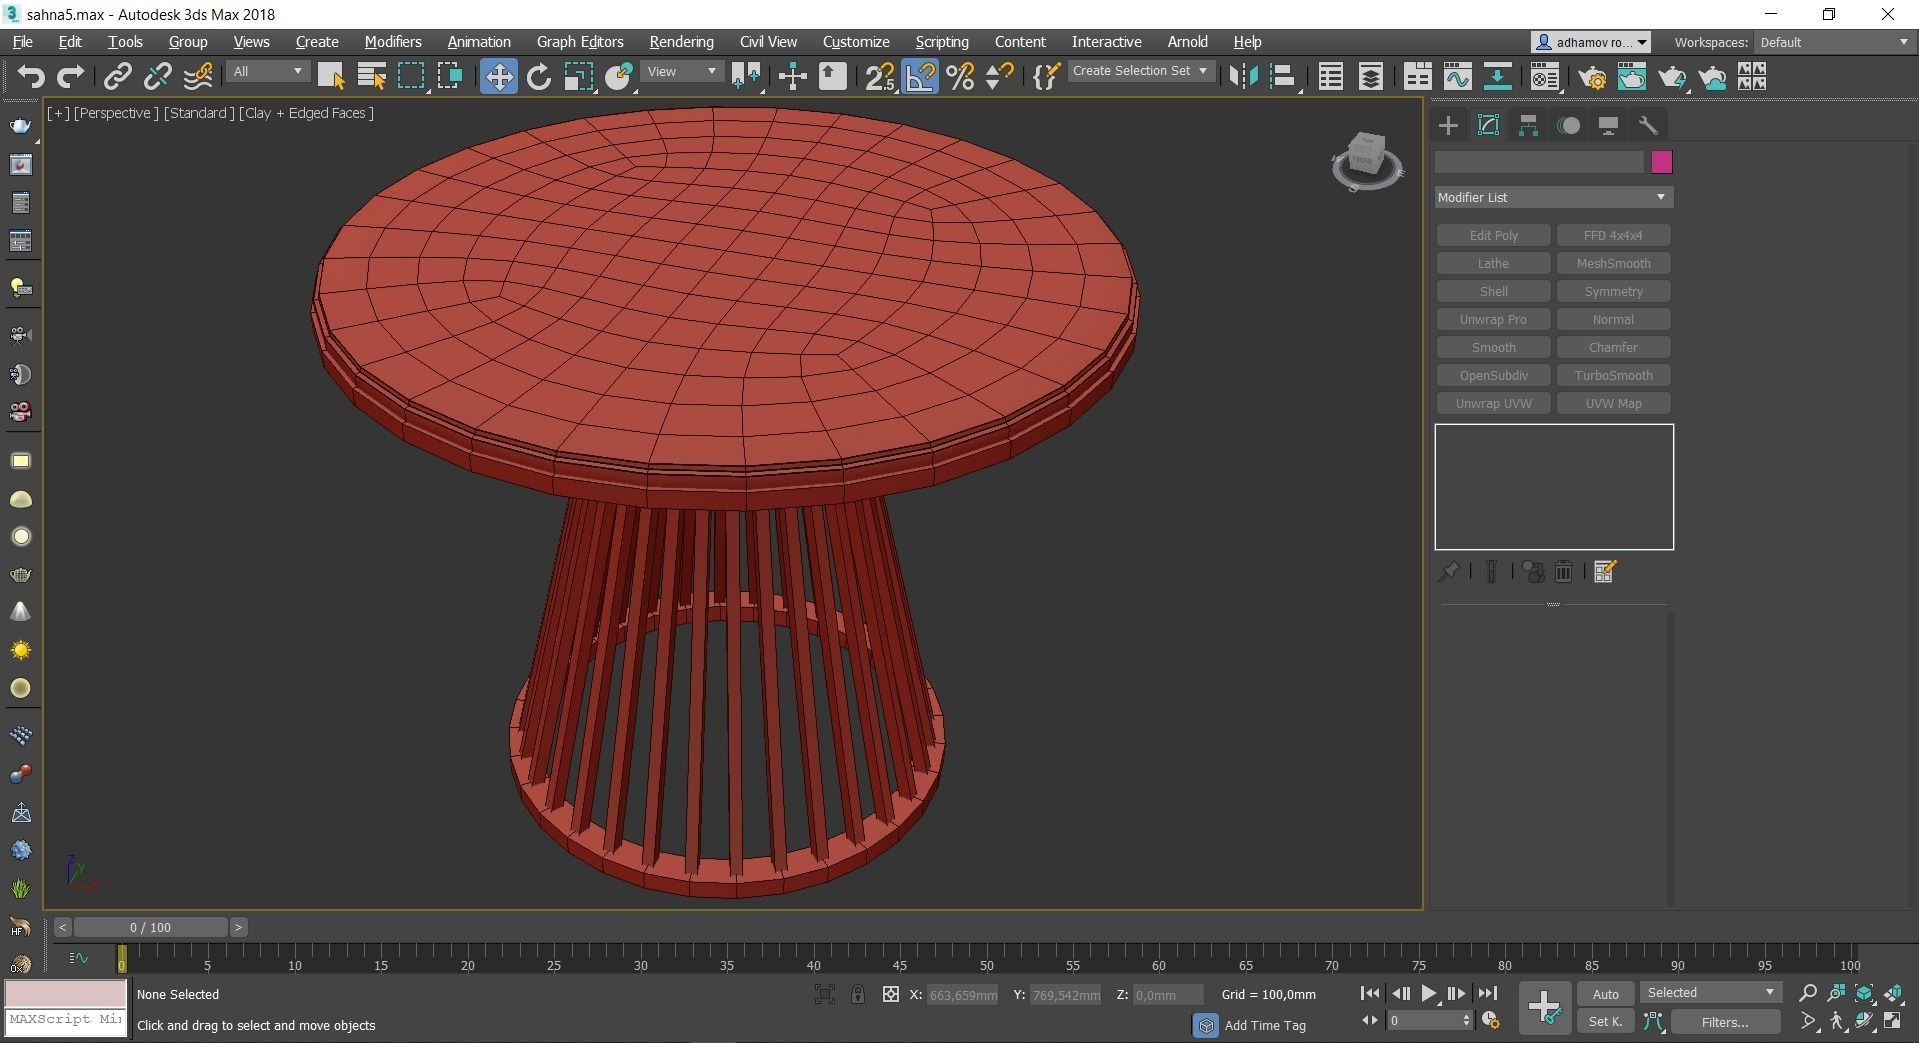Click the Mirror tool icon

point(1244,76)
